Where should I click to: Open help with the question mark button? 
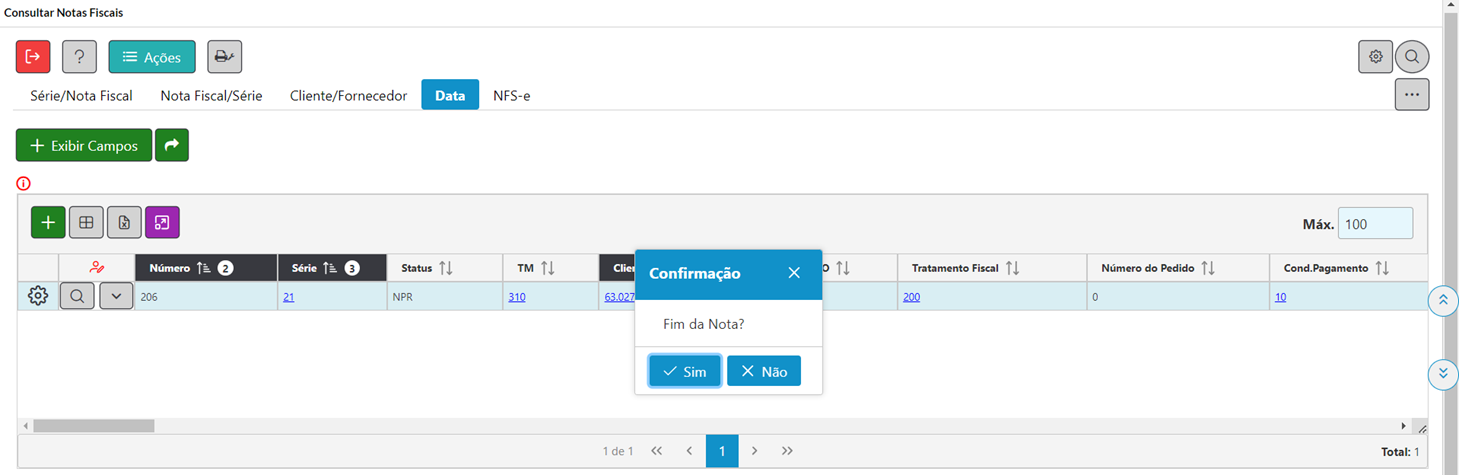tap(79, 57)
